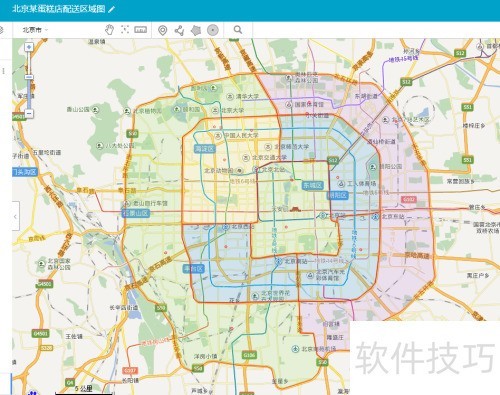This screenshot has width=500, height=395.
Task: Click the 门头沟区 district label
Action: click(25, 172)
